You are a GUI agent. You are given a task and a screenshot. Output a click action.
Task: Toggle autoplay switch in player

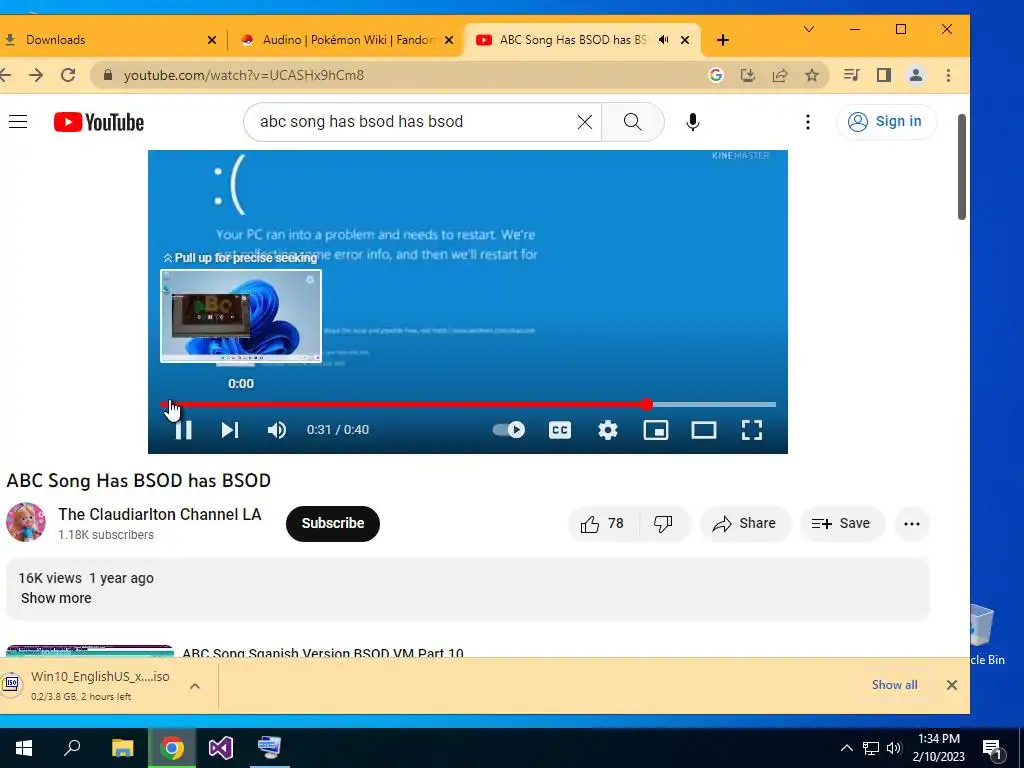[509, 430]
